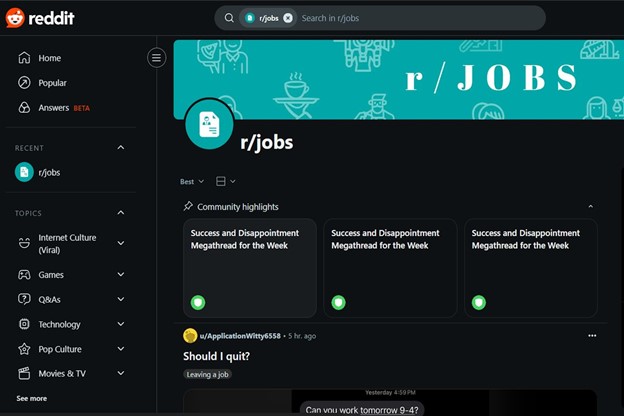Expand the Games topic chevron

(x=121, y=274)
